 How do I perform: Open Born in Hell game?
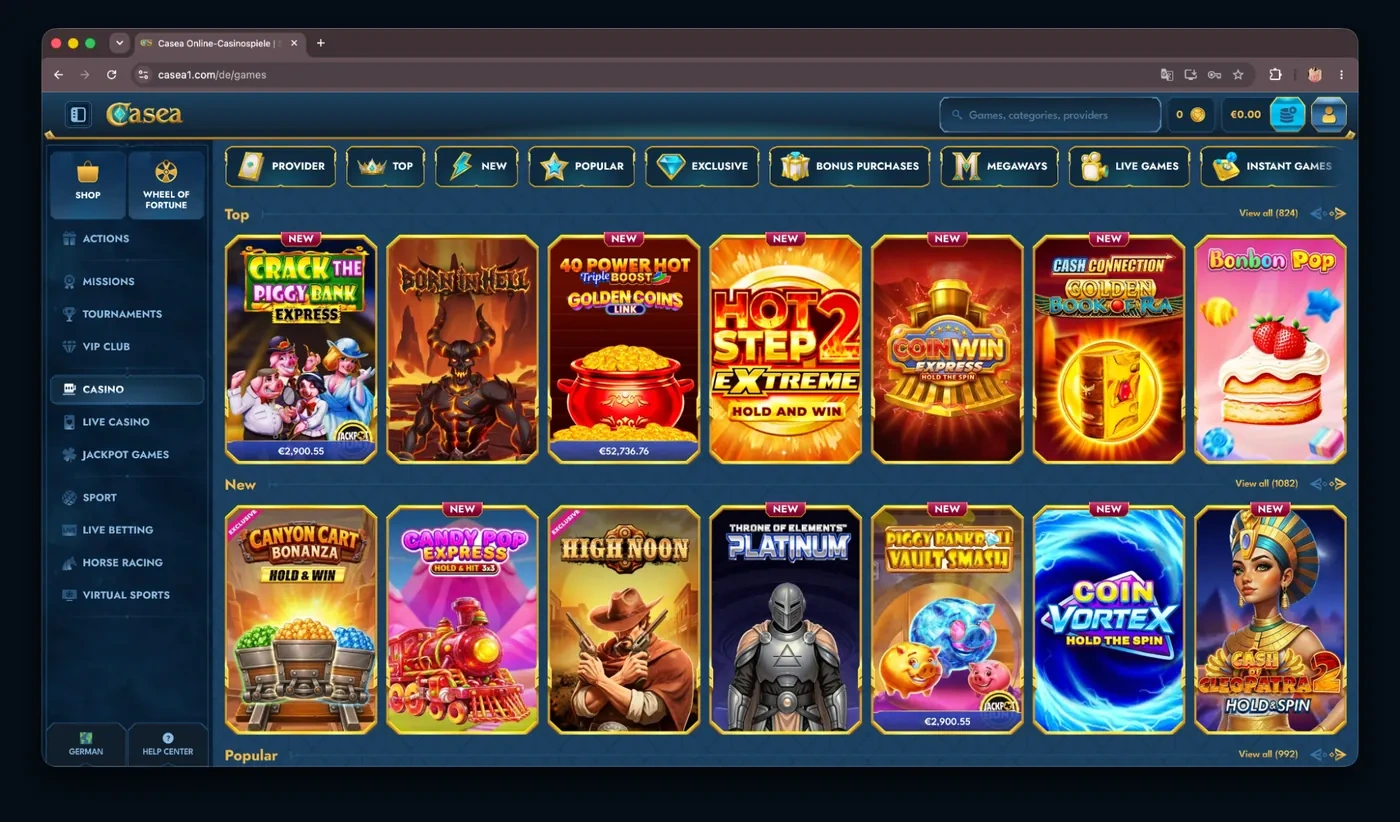pyautogui.click(x=462, y=349)
